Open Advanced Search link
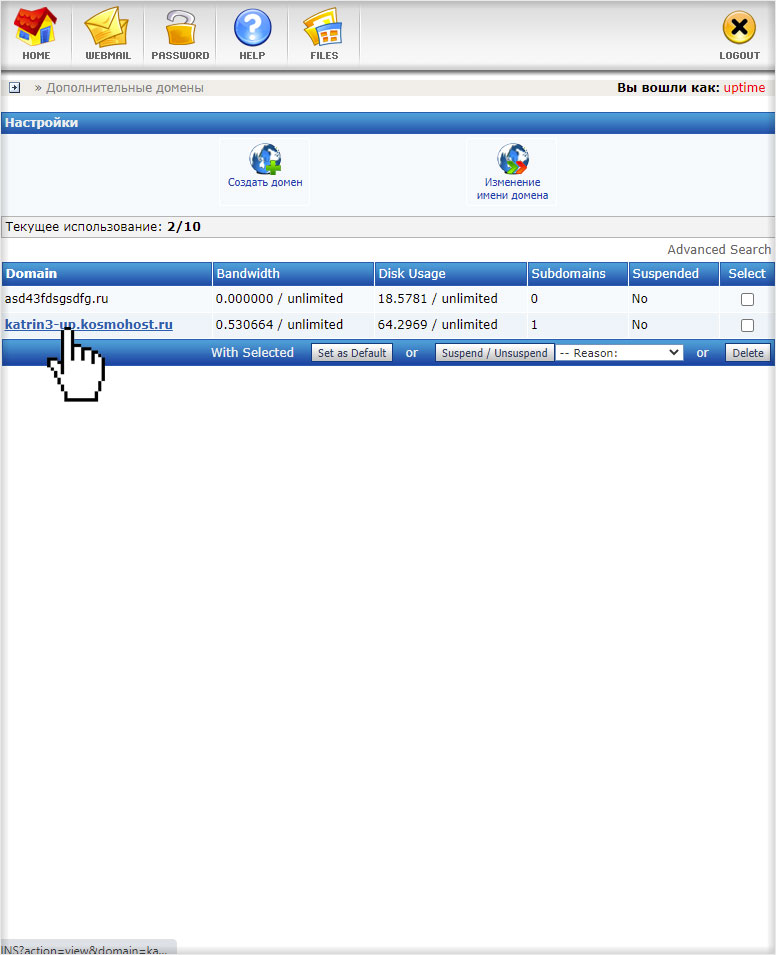 pyautogui.click(x=719, y=250)
